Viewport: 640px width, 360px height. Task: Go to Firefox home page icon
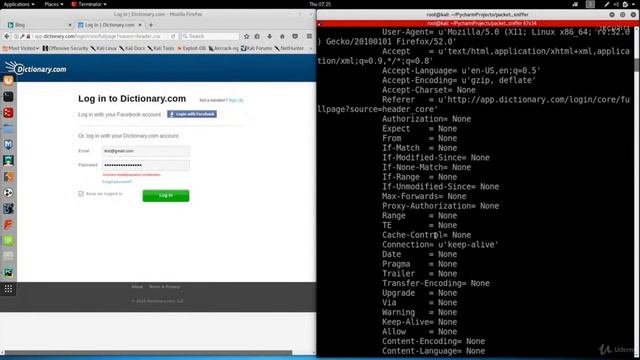coord(282,36)
